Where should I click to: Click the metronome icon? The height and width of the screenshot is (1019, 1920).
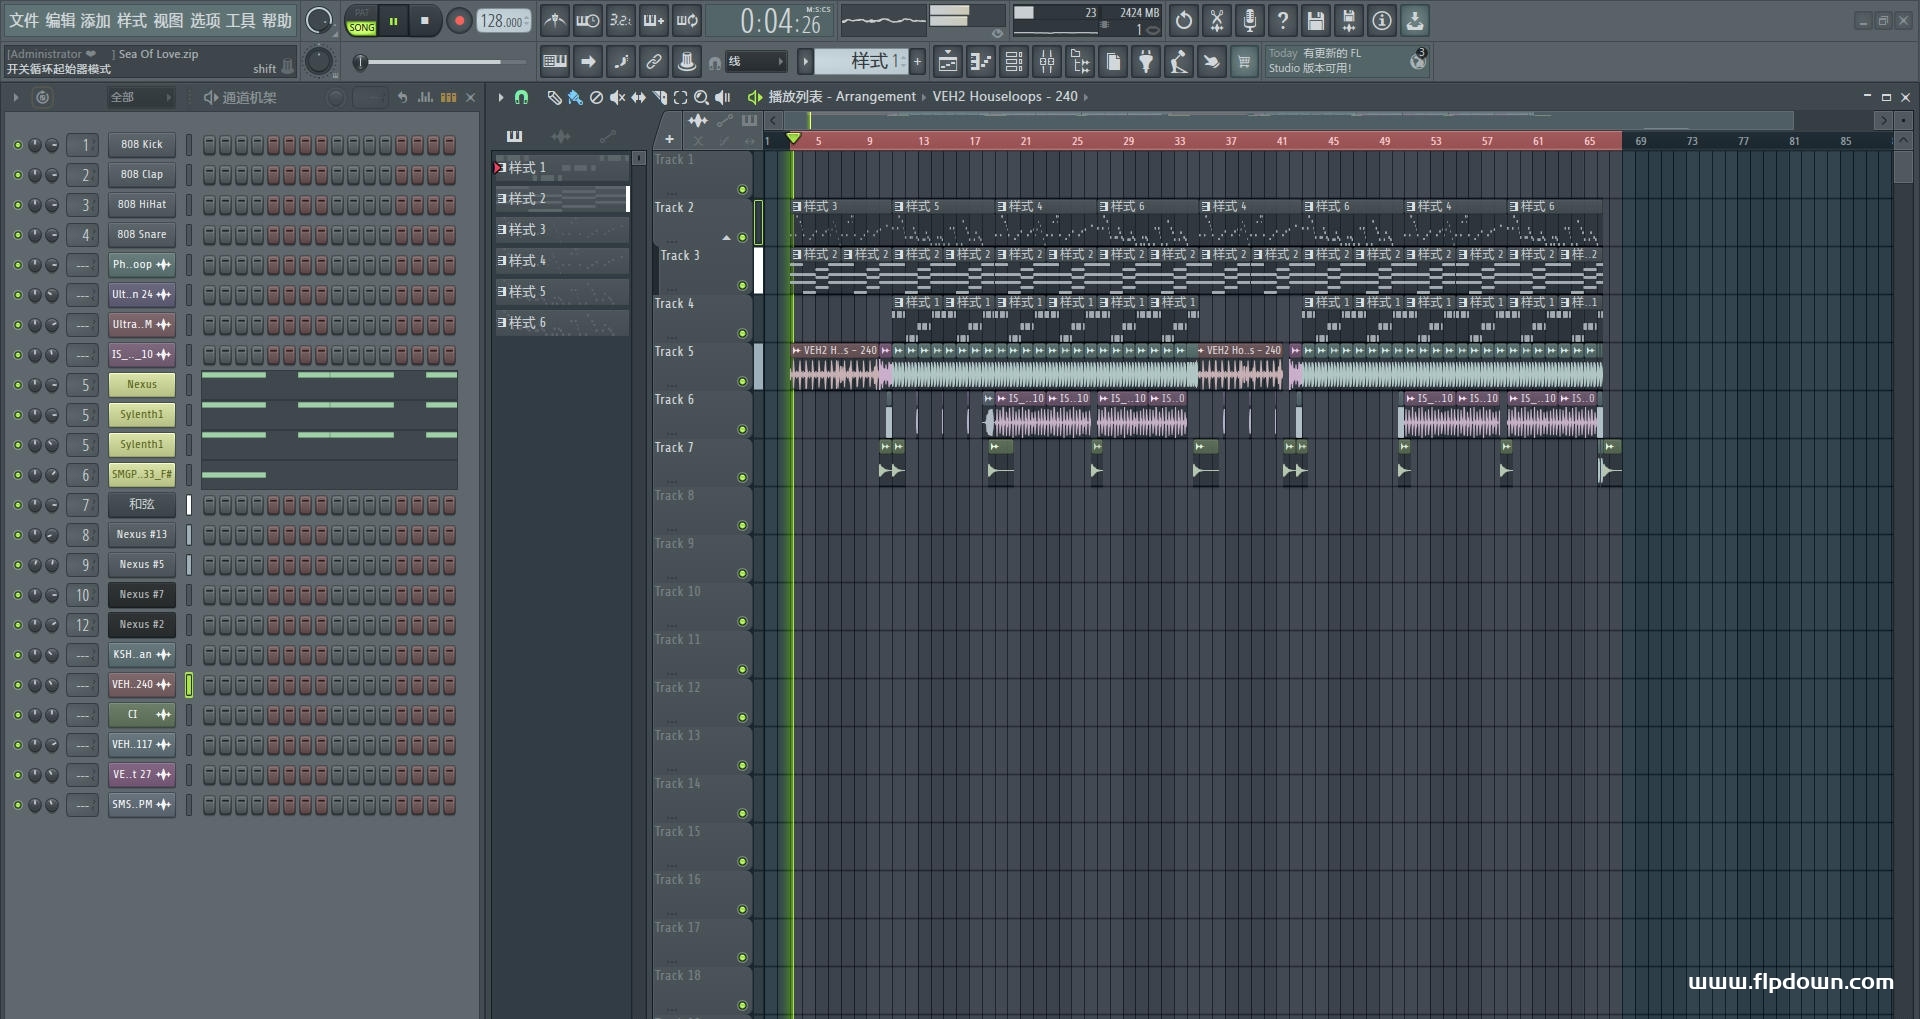555,20
